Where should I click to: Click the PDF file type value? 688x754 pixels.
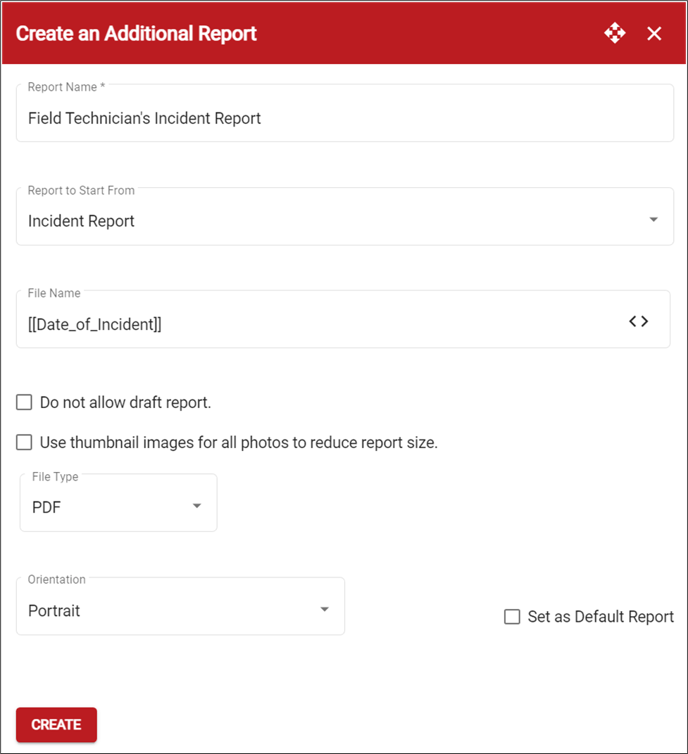(x=47, y=507)
